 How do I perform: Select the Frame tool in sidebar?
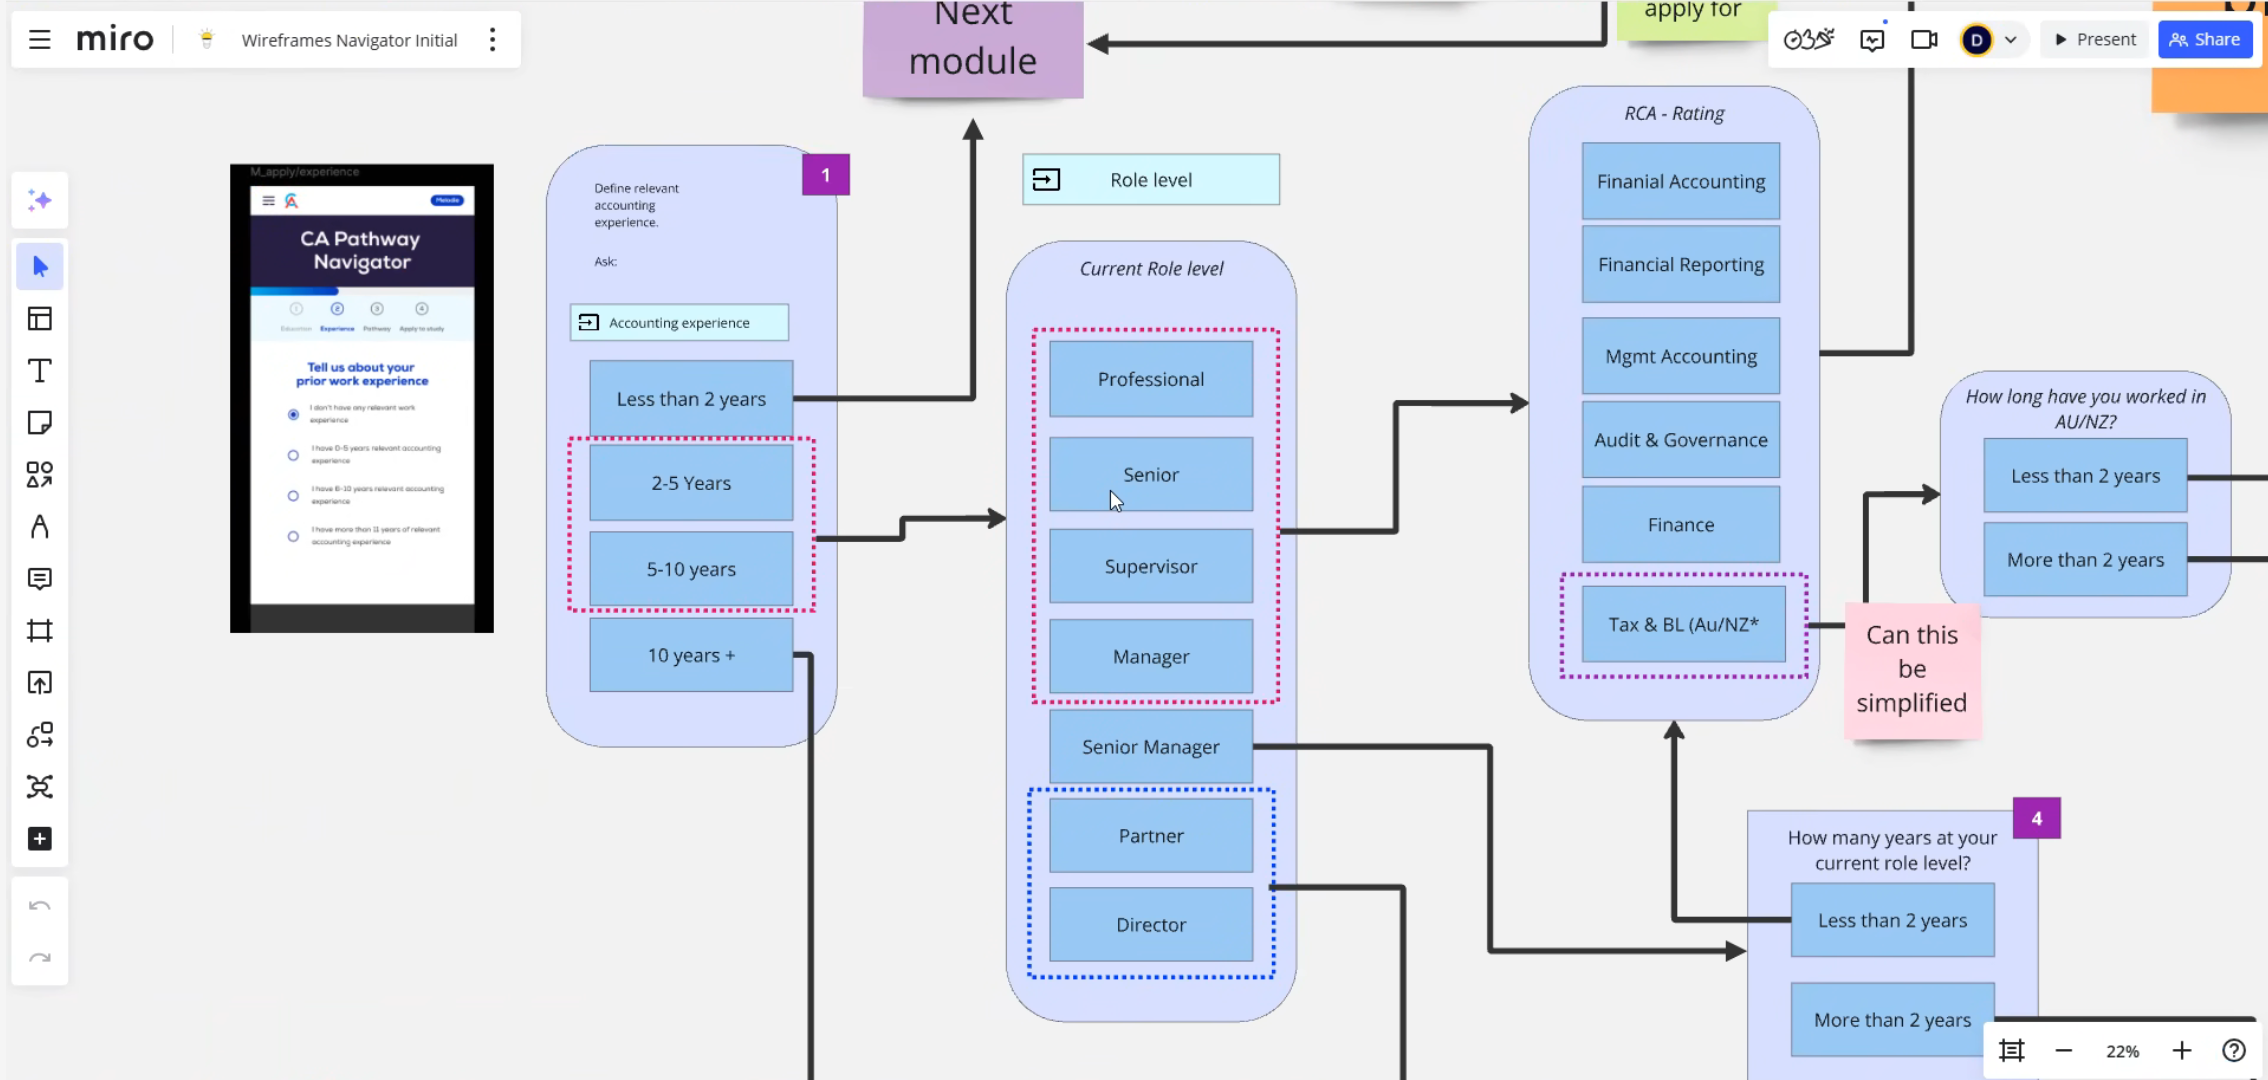coord(40,631)
